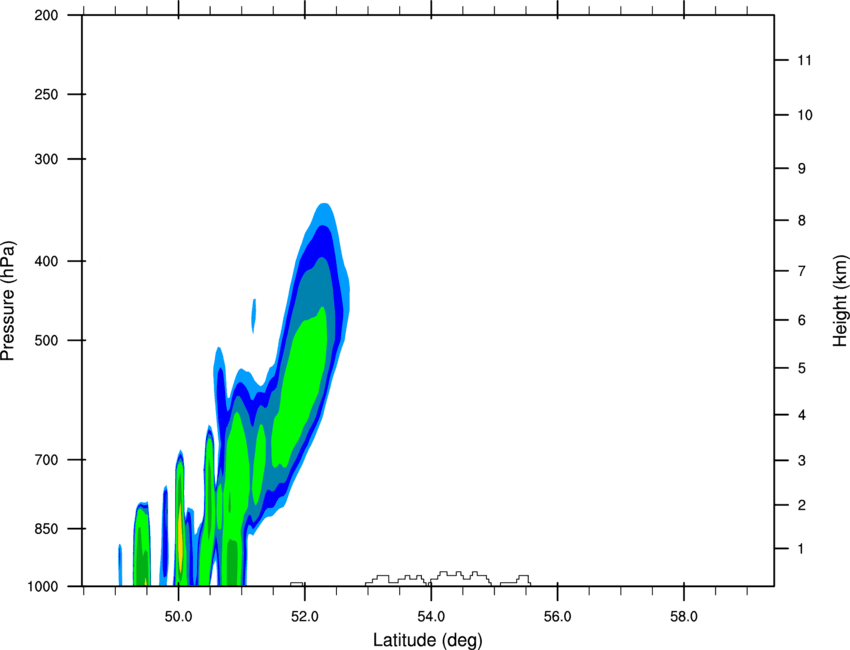Click the 'Pressure (hPa)' axis title
Image resolution: width=850 pixels, height=650 pixels.
pyautogui.click(x=8, y=301)
